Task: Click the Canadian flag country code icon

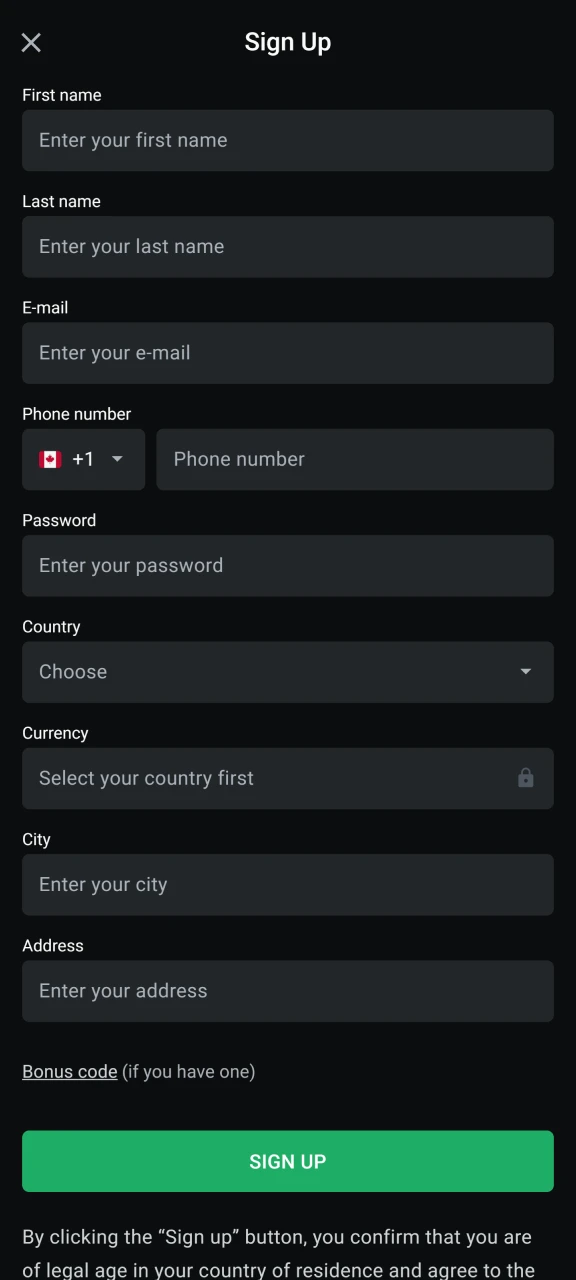Action: (x=49, y=459)
